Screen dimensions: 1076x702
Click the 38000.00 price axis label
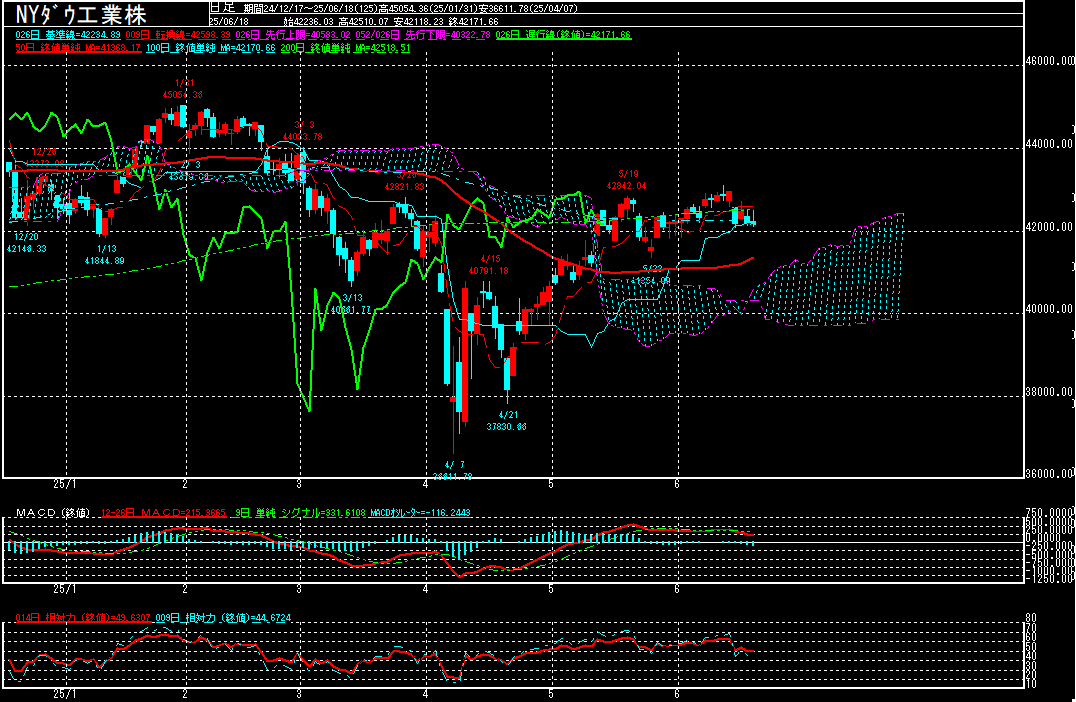pos(1049,393)
